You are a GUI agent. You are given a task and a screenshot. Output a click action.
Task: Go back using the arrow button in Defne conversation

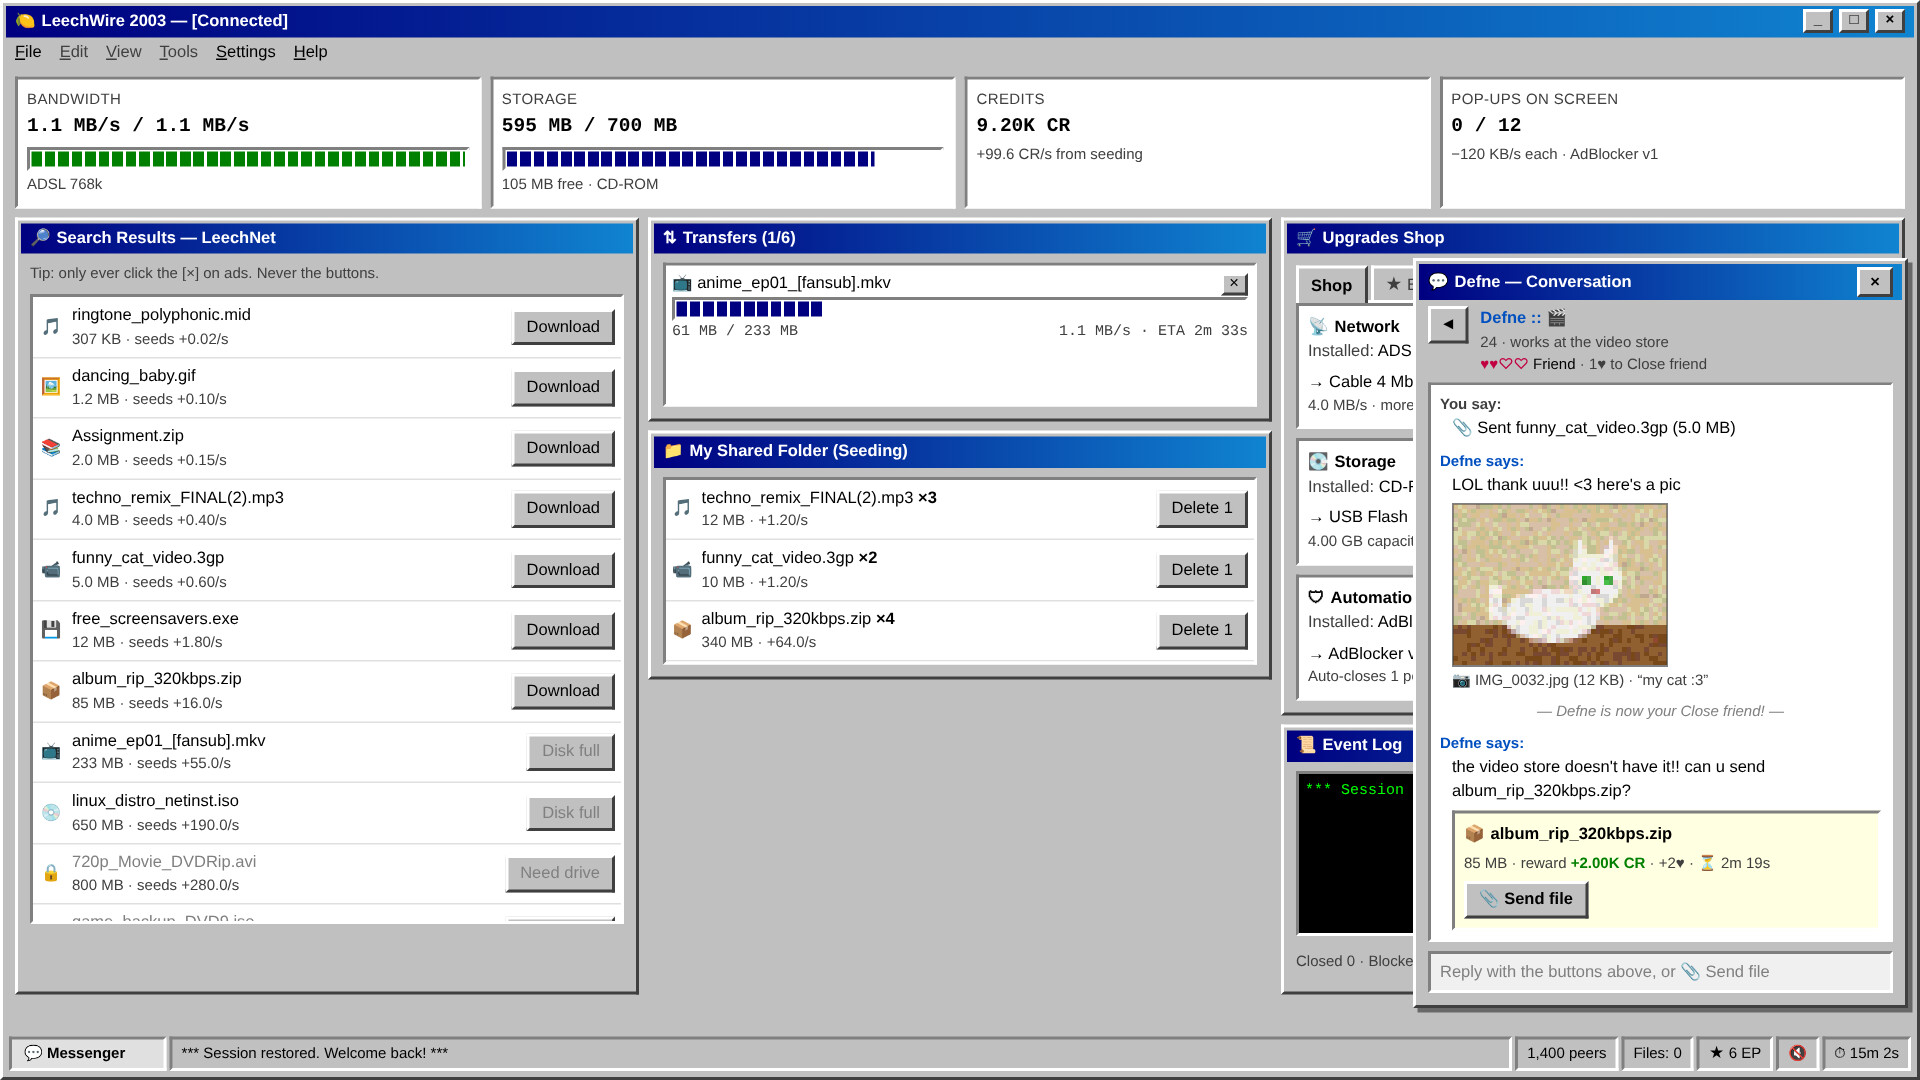click(x=1448, y=325)
